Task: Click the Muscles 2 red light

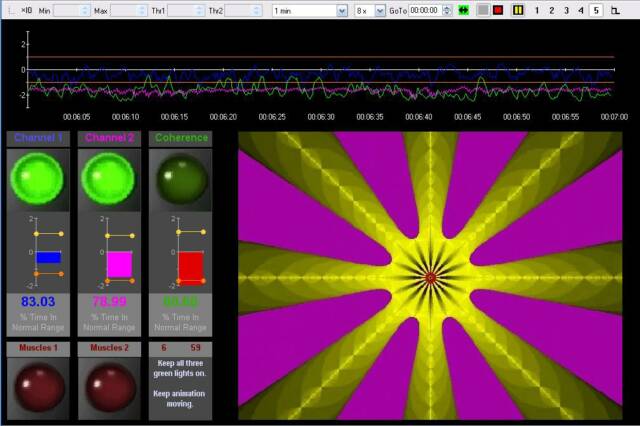Action: (x=110, y=388)
